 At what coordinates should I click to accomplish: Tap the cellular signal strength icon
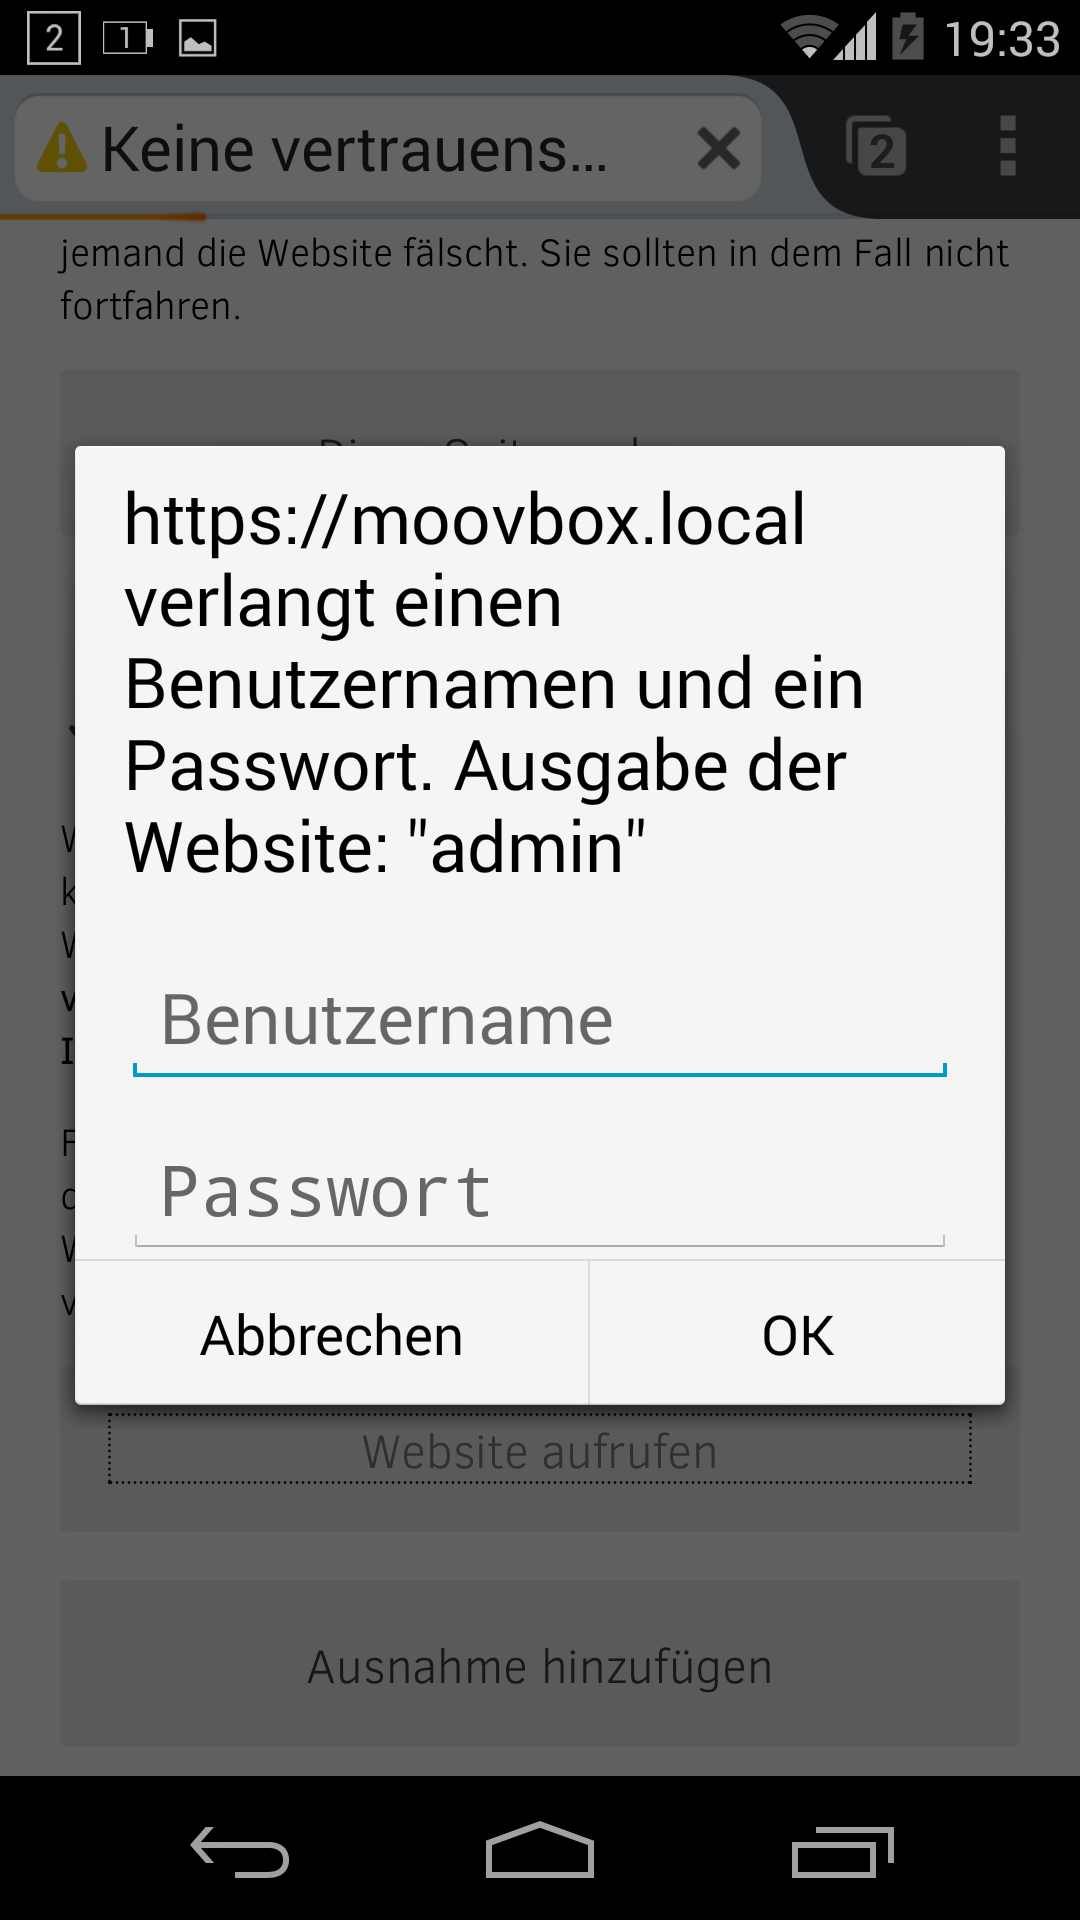[856, 37]
